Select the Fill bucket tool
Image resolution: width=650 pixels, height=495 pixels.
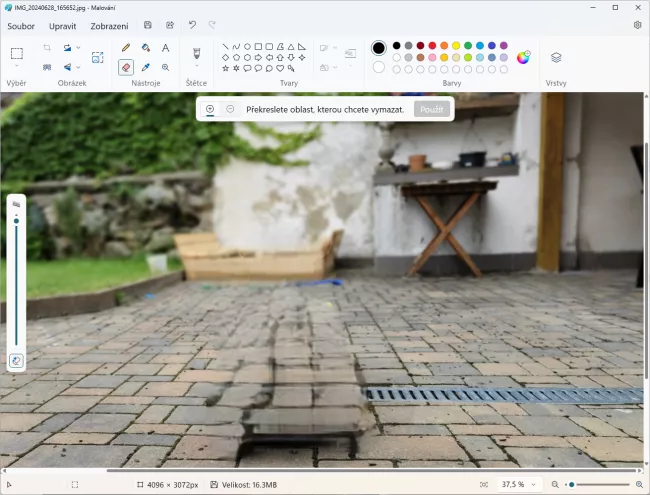(146, 47)
